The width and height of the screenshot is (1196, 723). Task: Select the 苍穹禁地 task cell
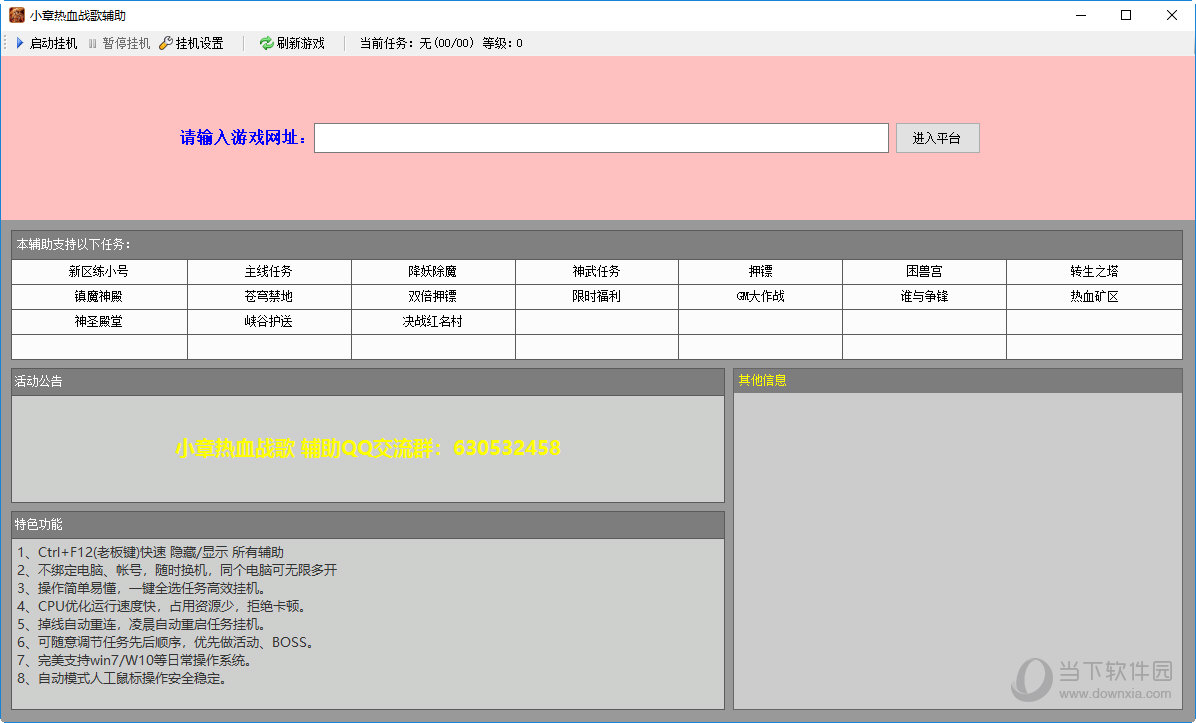coord(269,297)
